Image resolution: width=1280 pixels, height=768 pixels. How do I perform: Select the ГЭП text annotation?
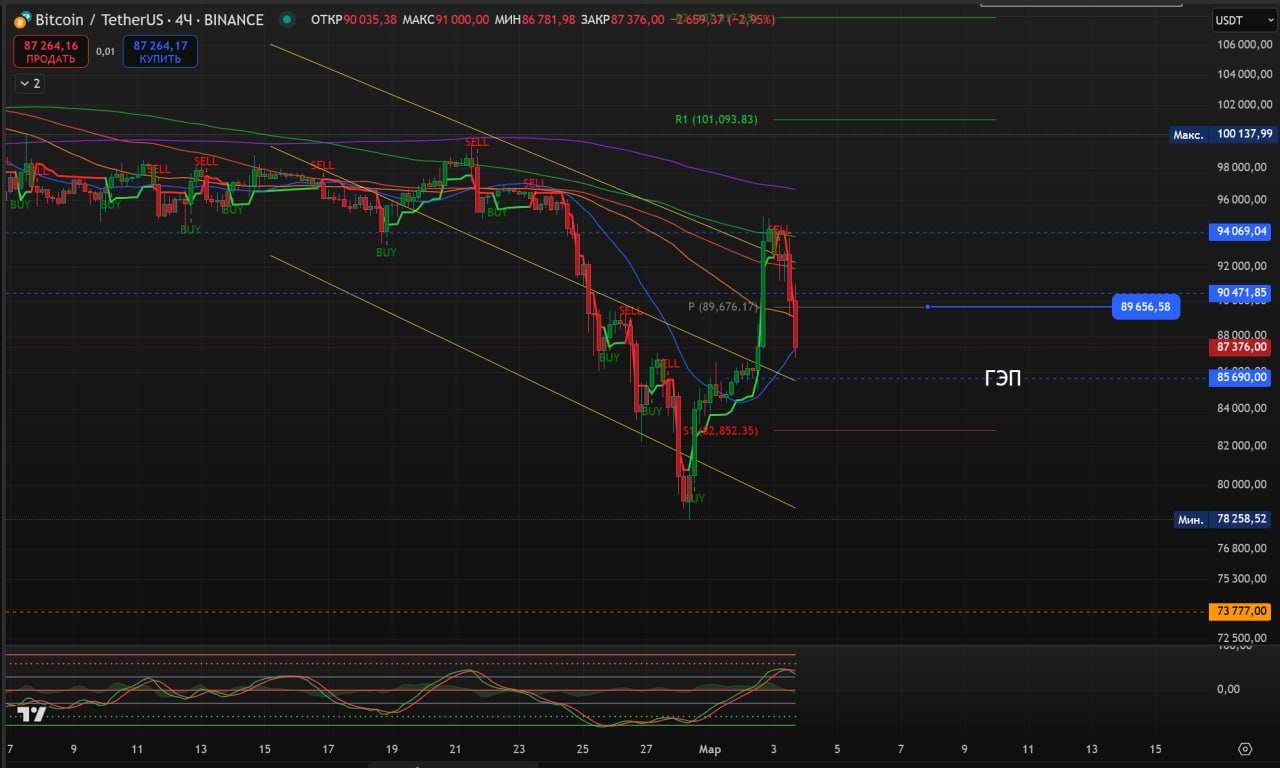click(x=1003, y=378)
